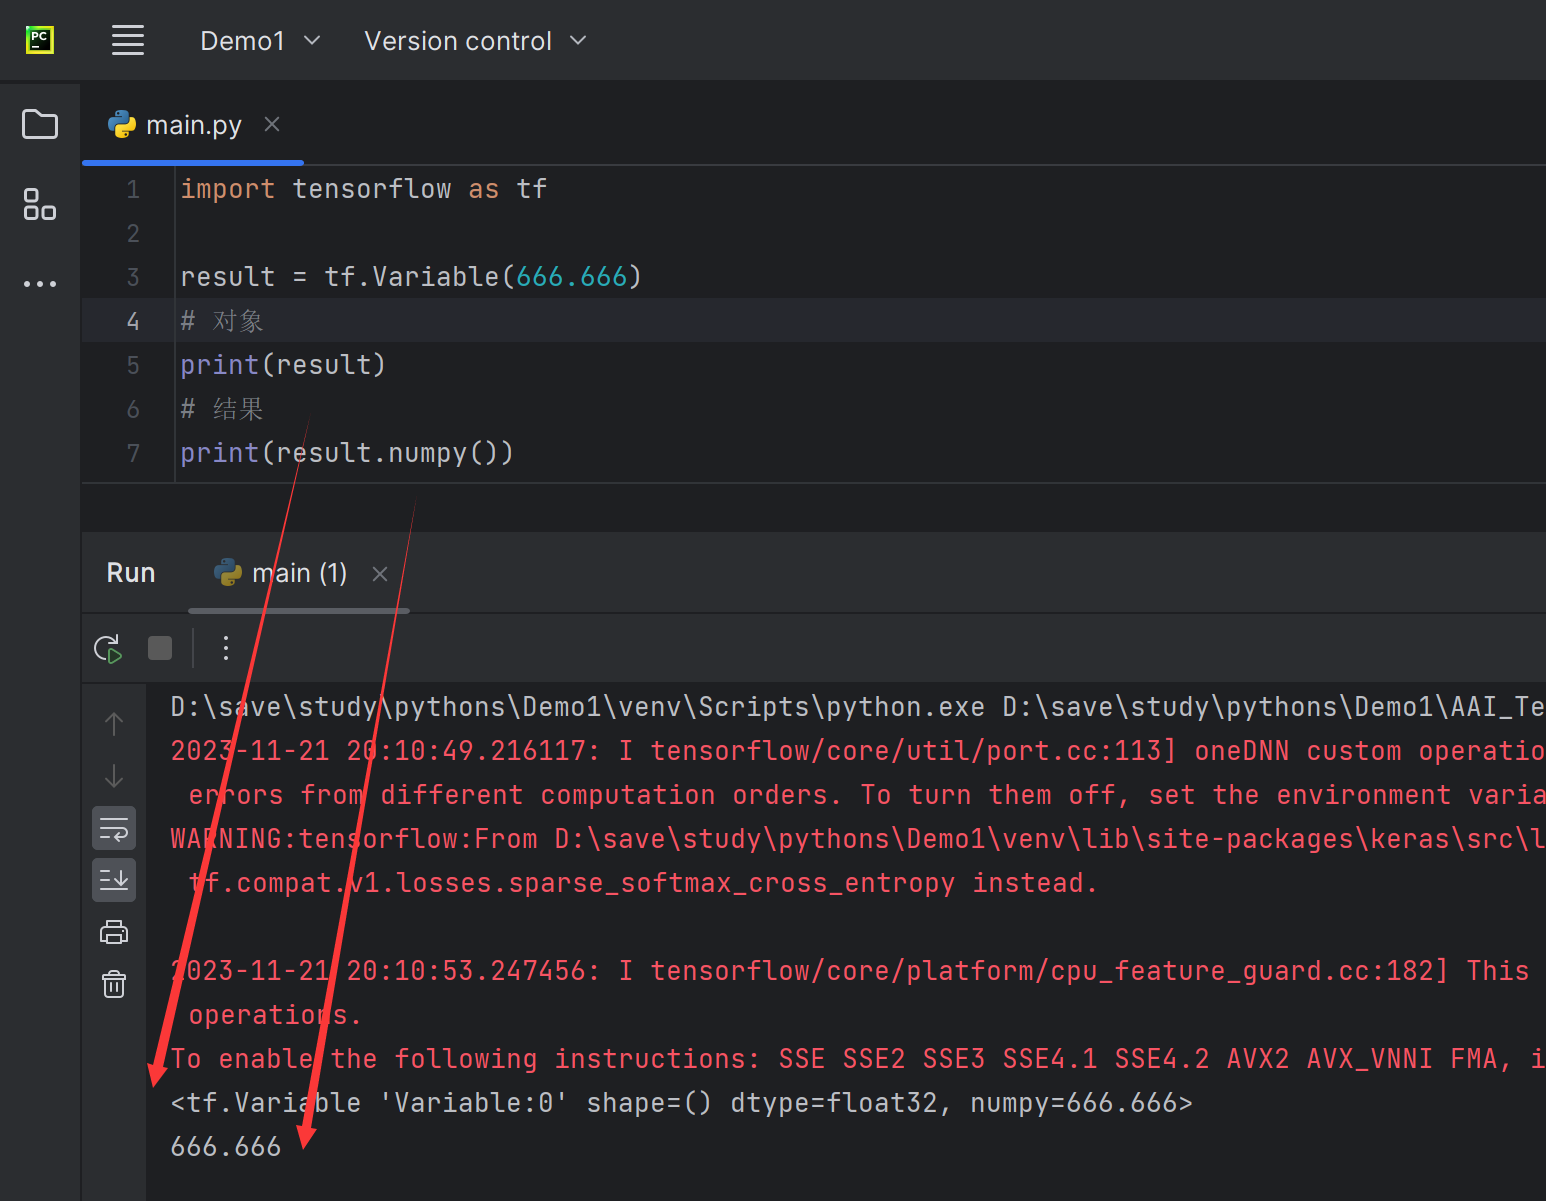Viewport: 1546px width, 1201px height.
Task: Close the main (1) run tab
Action: point(380,574)
